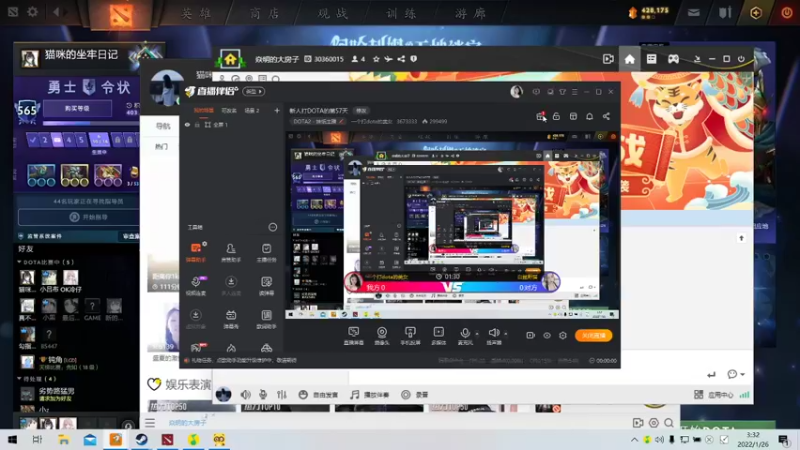Click the mixer sliders icon in the YY voice bar
The image size is (800, 450).
coord(282,394)
